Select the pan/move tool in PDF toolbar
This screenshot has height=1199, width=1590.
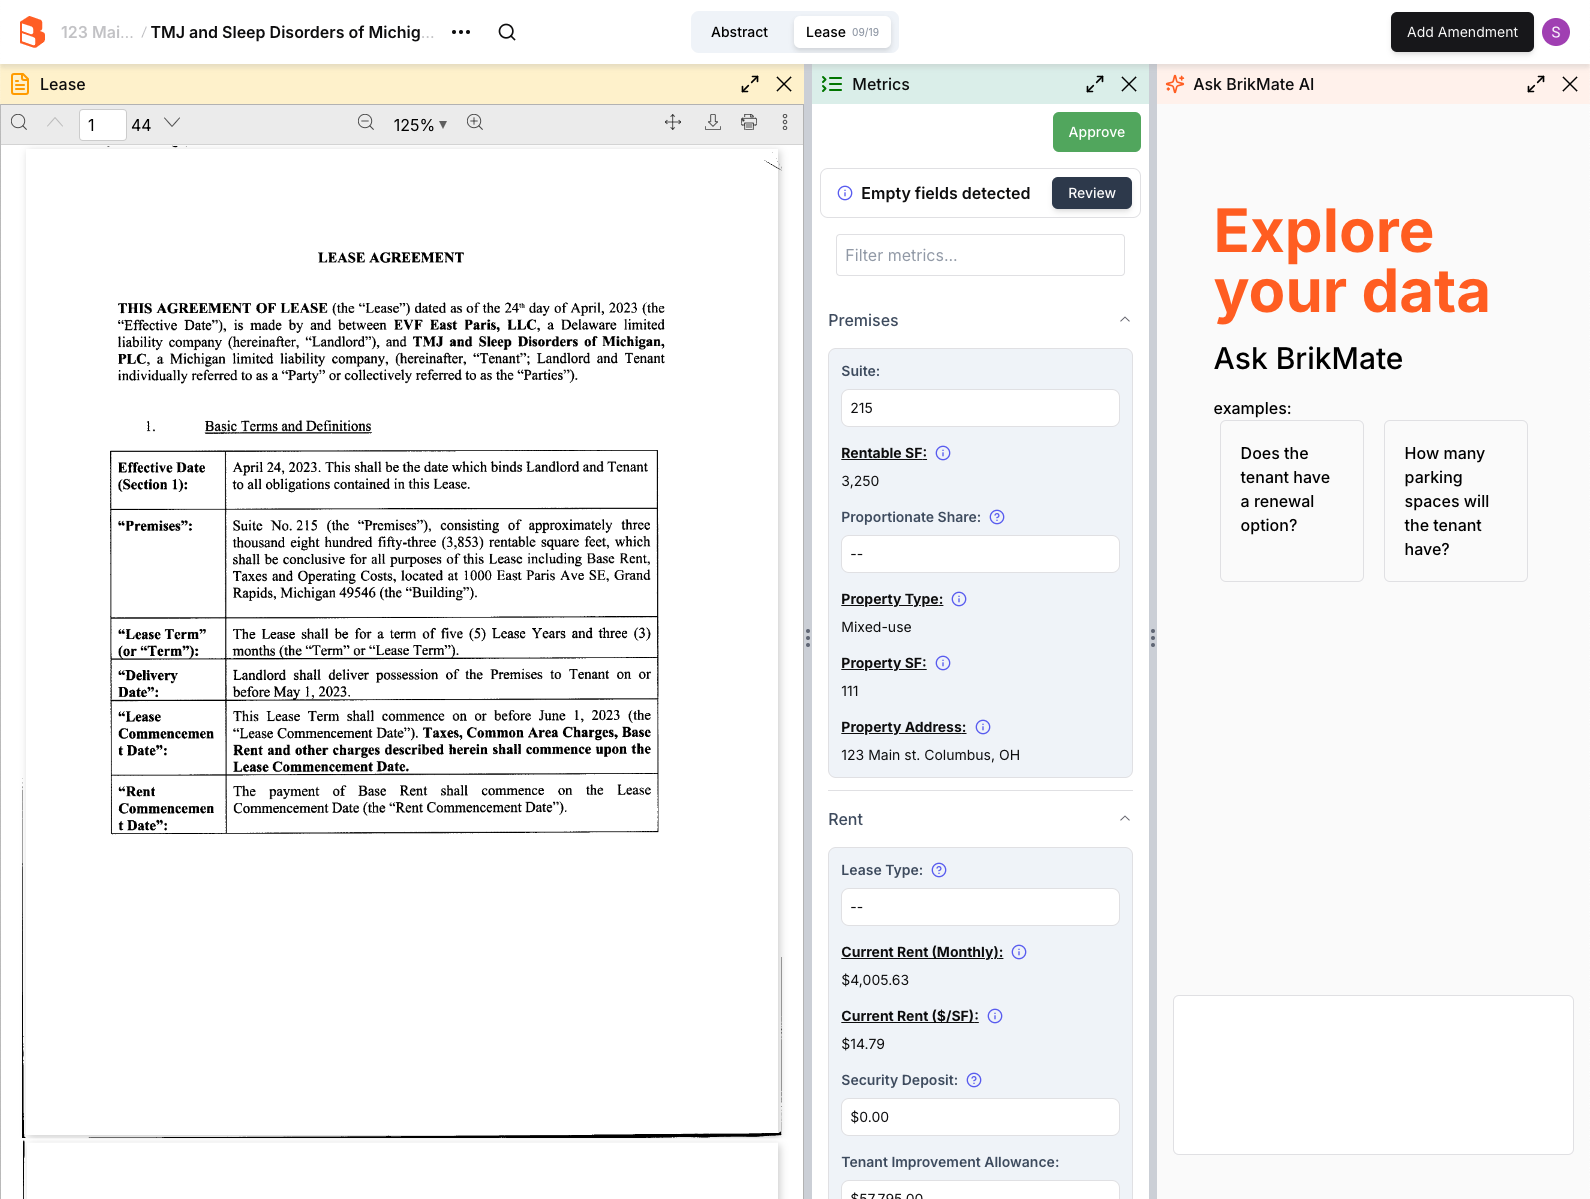[x=673, y=122]
